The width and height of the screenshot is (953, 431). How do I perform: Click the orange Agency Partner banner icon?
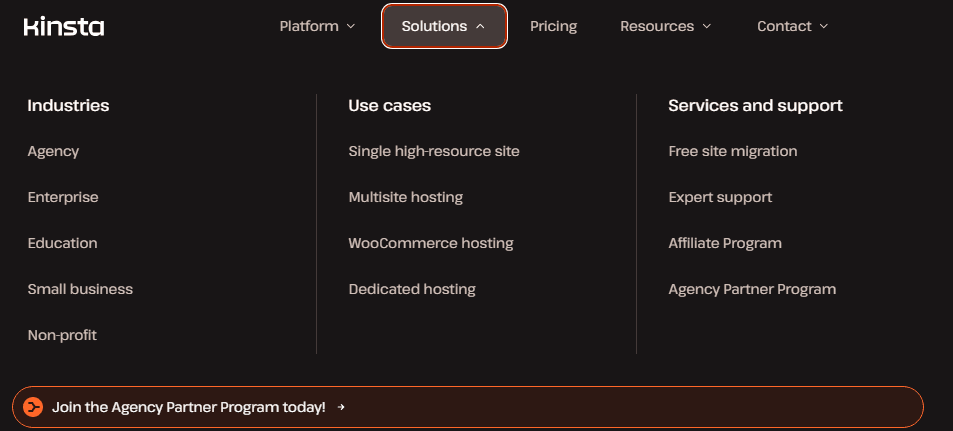[x=33, y=407]
